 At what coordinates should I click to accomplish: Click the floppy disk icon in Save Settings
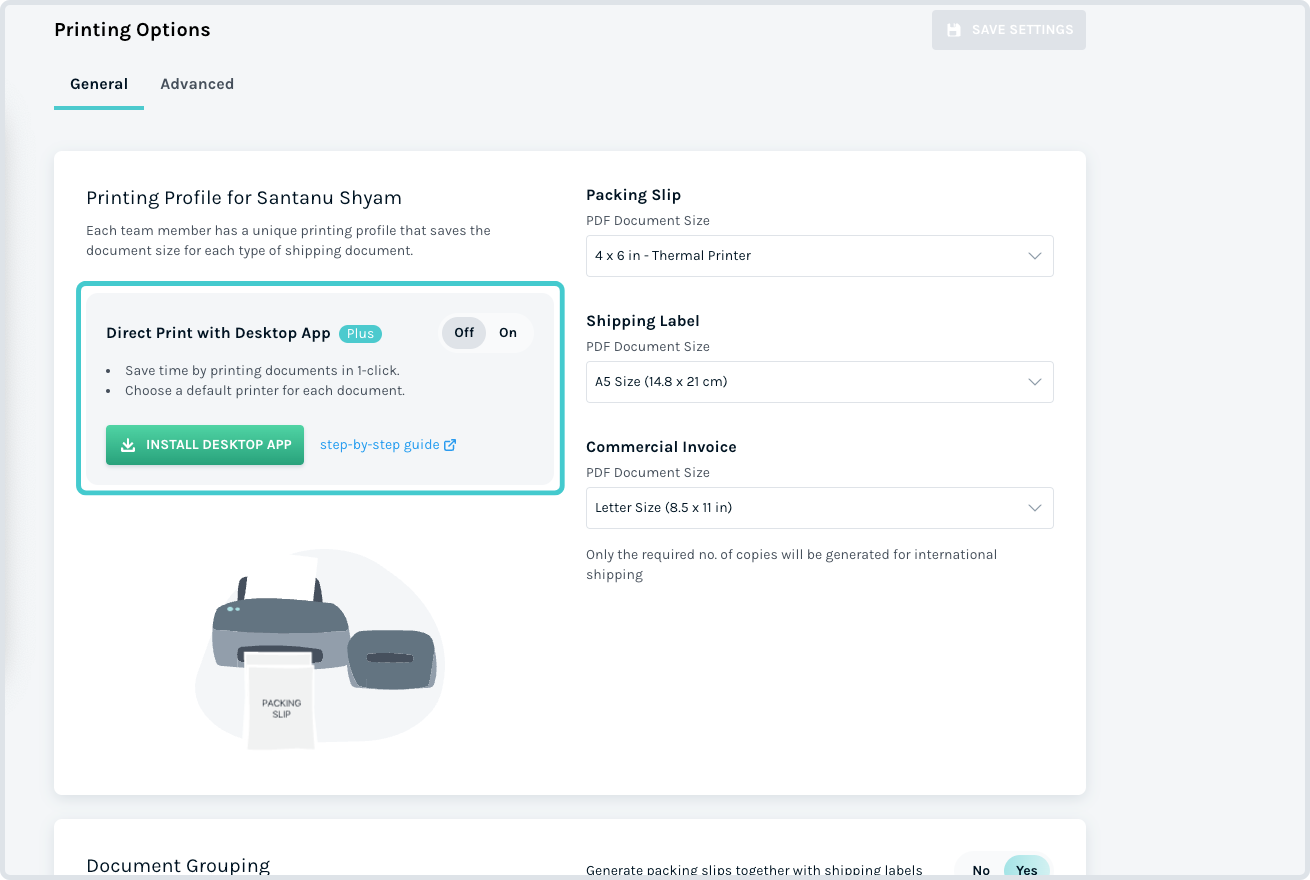click(x=954, y=30)
